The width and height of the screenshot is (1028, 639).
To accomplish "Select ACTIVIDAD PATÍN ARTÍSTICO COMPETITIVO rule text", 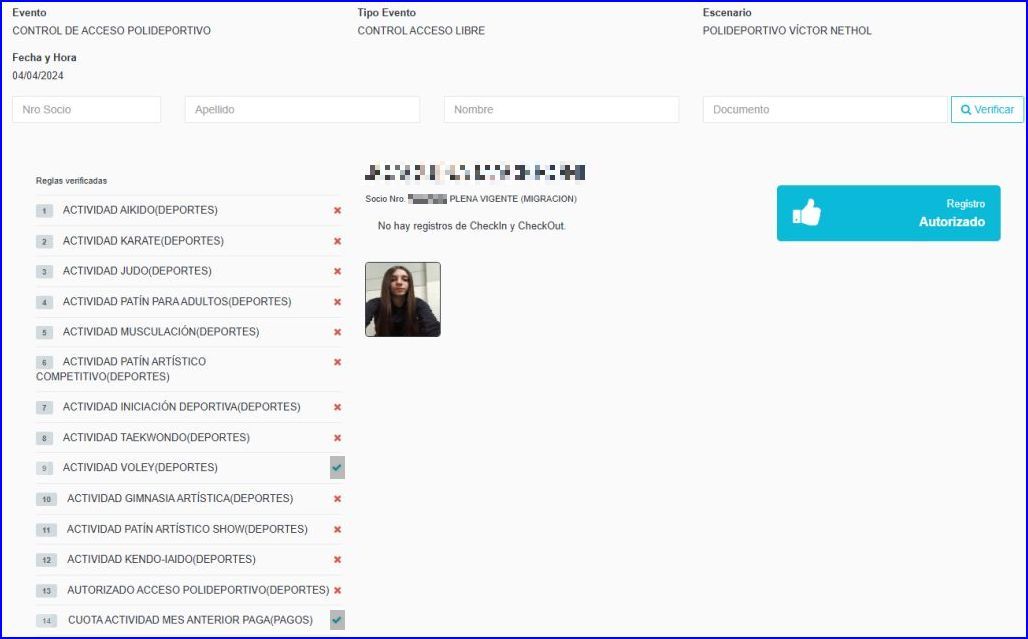I will coord(121,369).
